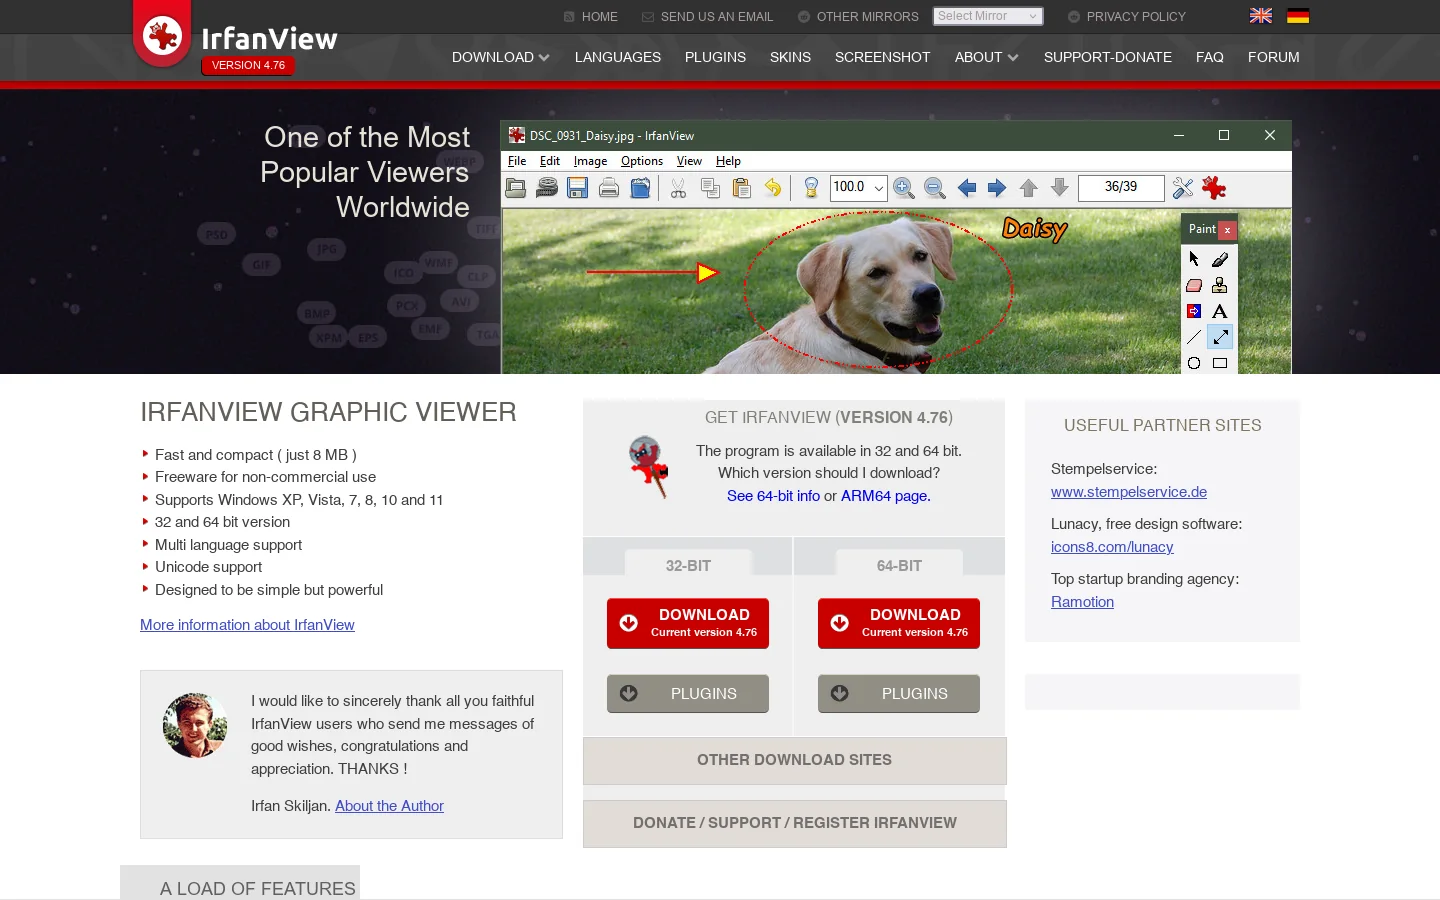Open the SKINS page
The width and height of the screenshot is (1440, 900).
coord(790,57)
